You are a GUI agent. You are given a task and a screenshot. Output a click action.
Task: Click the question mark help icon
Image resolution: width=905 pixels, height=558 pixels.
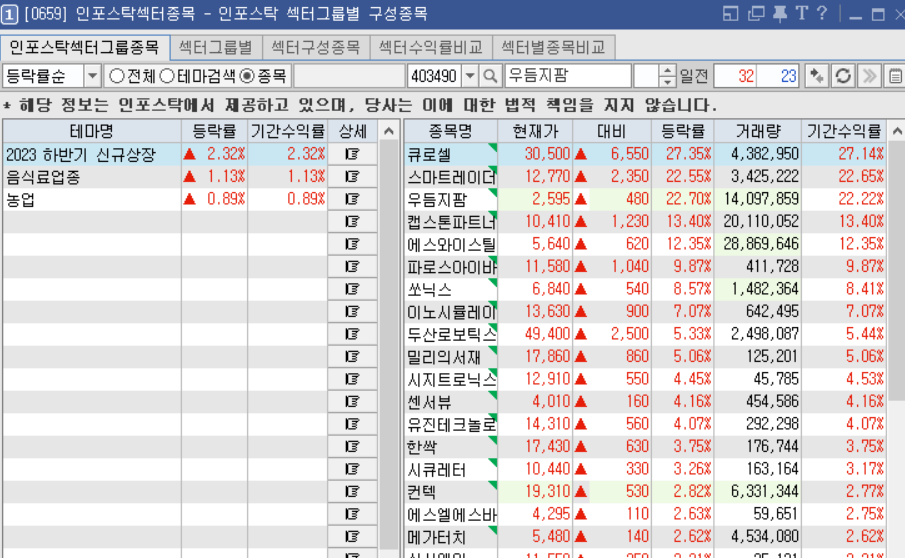tap(822, 13)
